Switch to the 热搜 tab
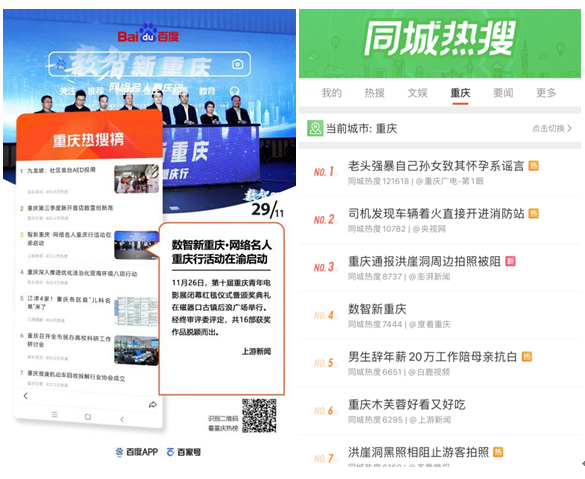 click(x=374, y=93)
